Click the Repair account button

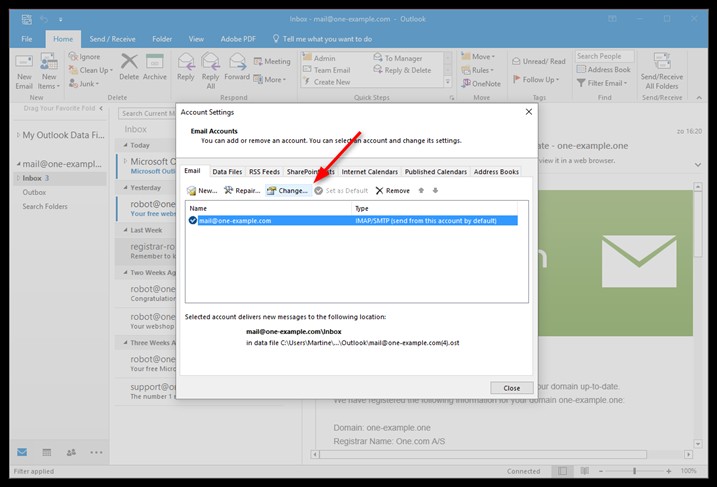coord(242,191)
